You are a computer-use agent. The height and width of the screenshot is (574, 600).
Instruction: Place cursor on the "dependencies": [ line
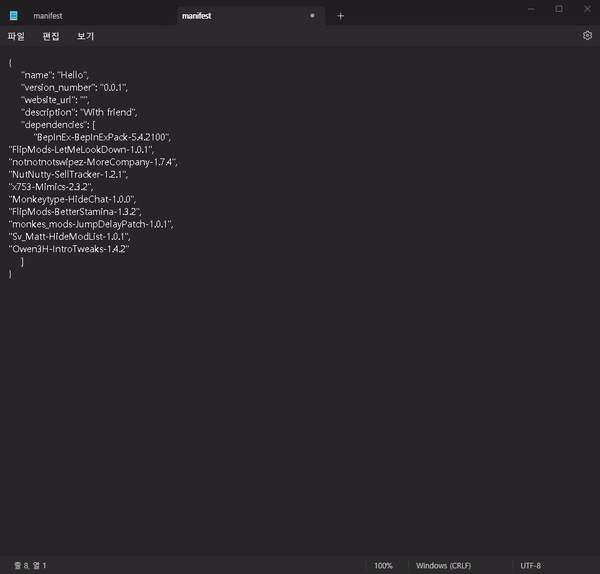point(58,125)
